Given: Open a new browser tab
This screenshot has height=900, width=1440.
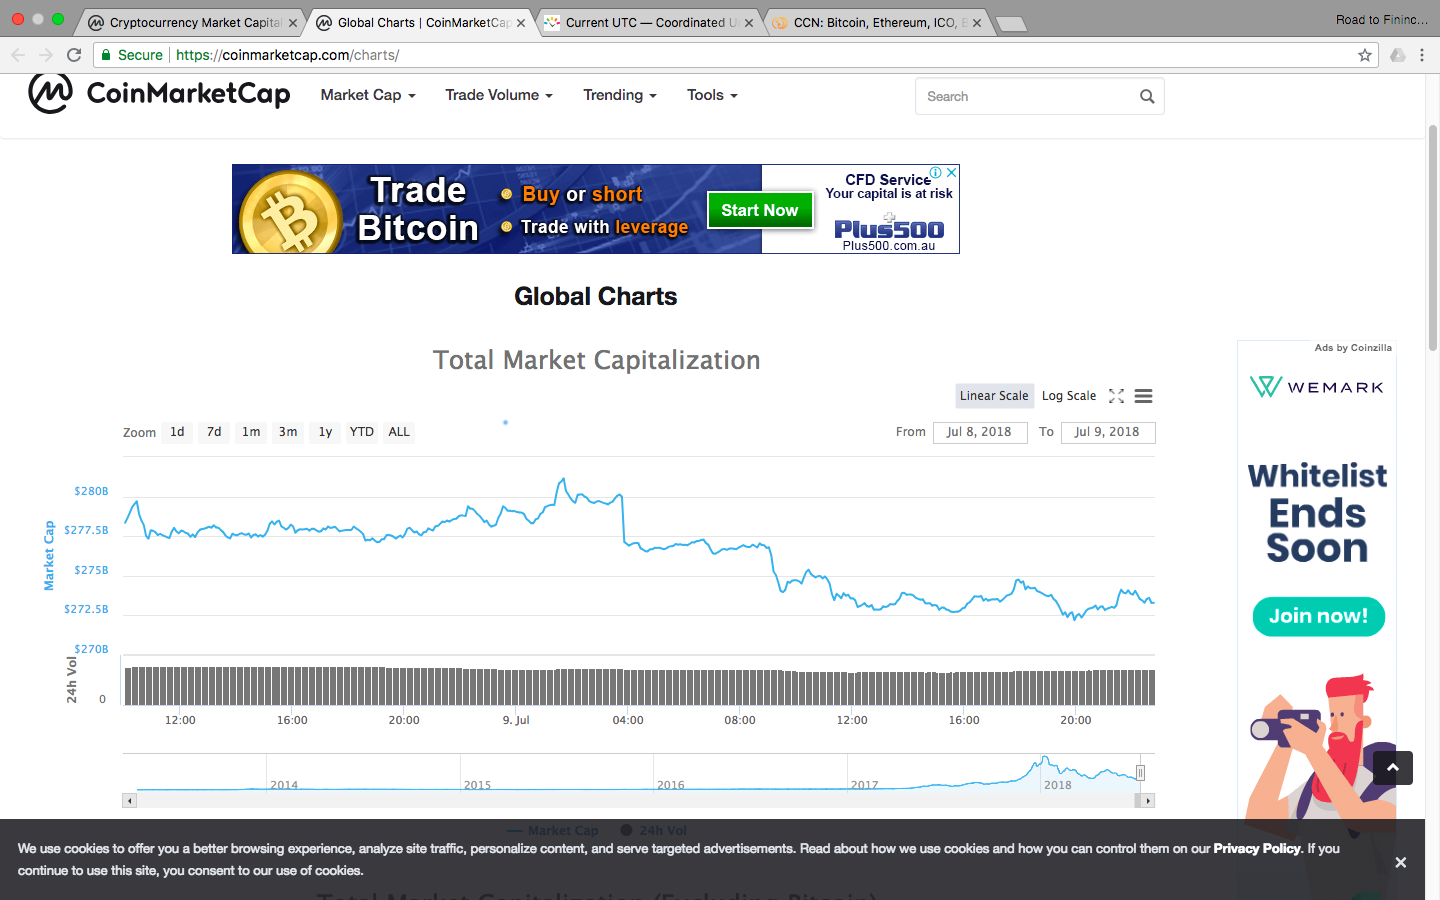Looking at the screenshot, I should pos(1012,24).
